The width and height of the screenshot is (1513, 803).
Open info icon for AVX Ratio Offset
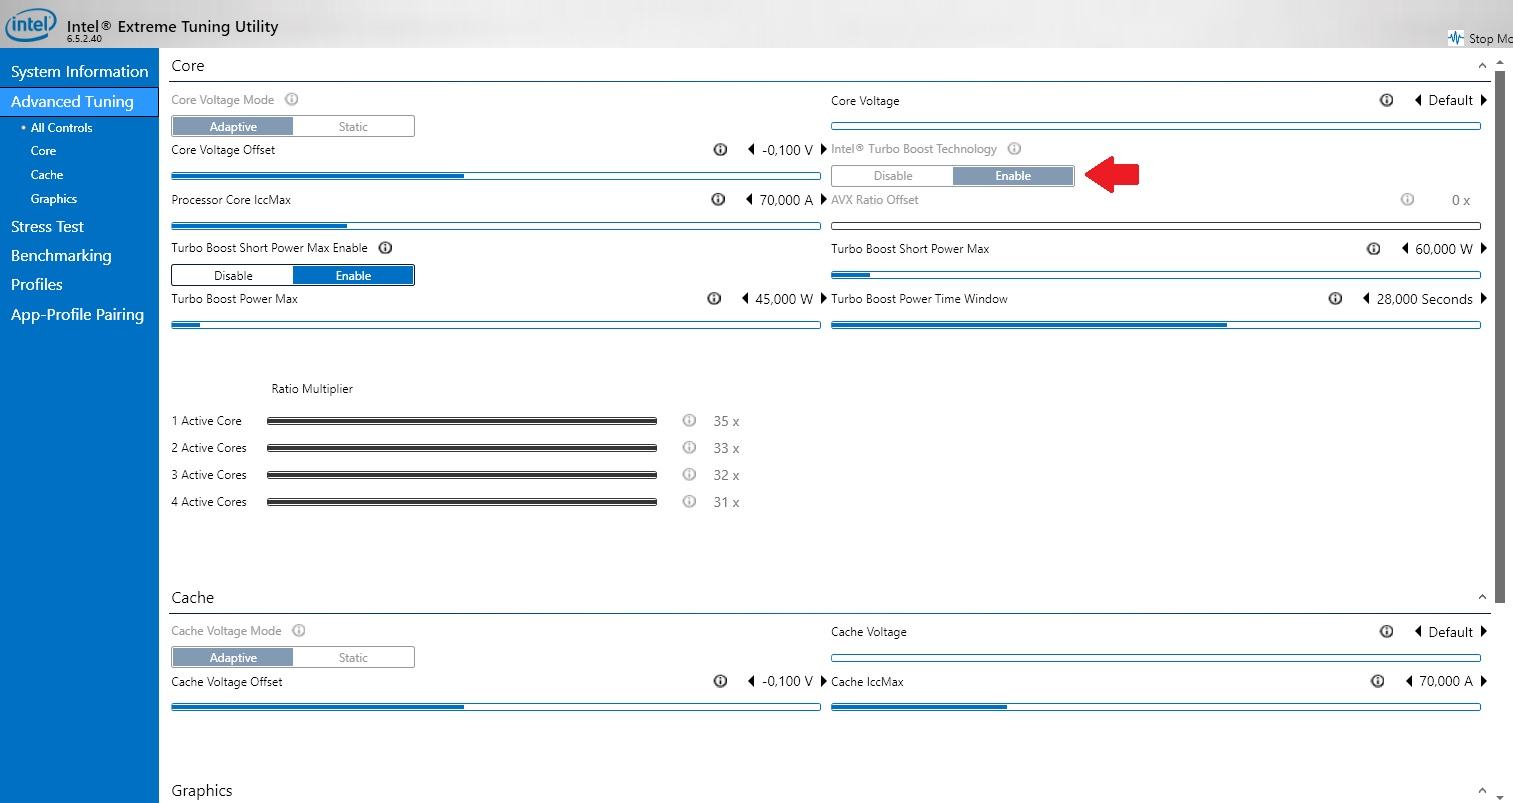click(x=1407, y=200)
